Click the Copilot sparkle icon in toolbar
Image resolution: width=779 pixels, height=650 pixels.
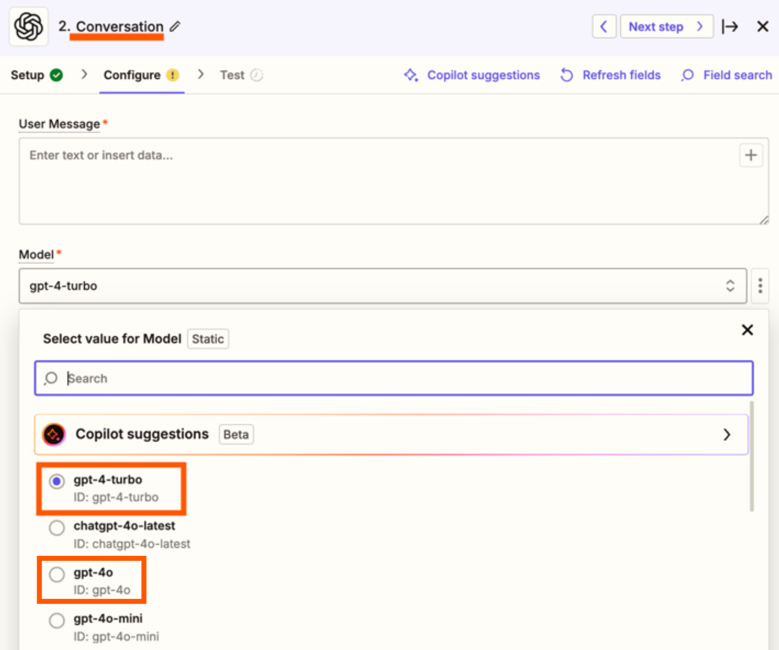coord(411,75)
